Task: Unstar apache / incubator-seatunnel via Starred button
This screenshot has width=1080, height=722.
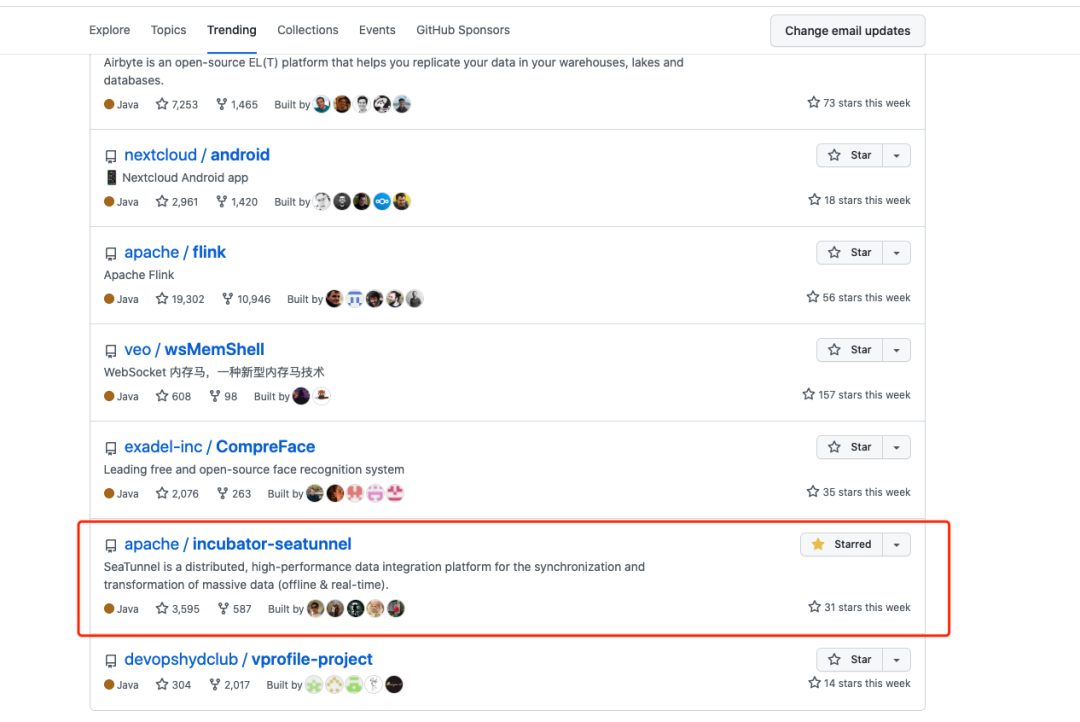Action: (841, 544)
